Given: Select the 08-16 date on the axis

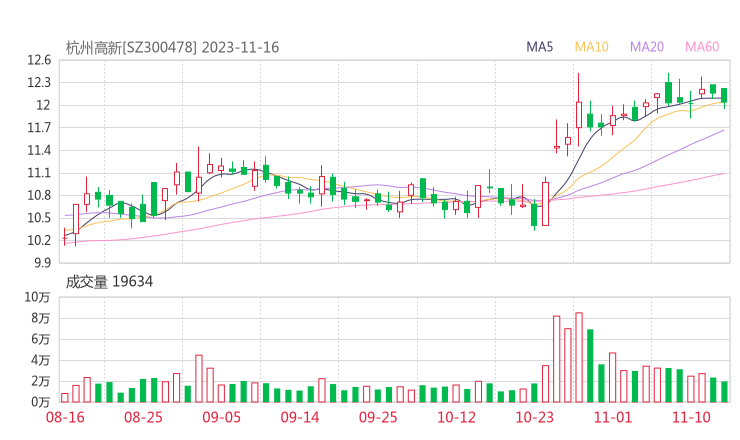Looking at the screenshot, I should pos(65,417).
